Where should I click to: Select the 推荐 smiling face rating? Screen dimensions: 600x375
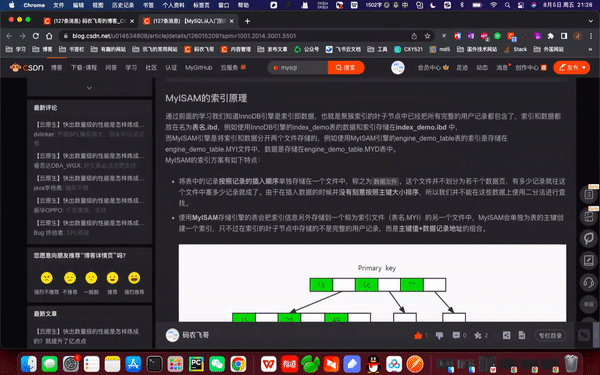tap(112, 278)
